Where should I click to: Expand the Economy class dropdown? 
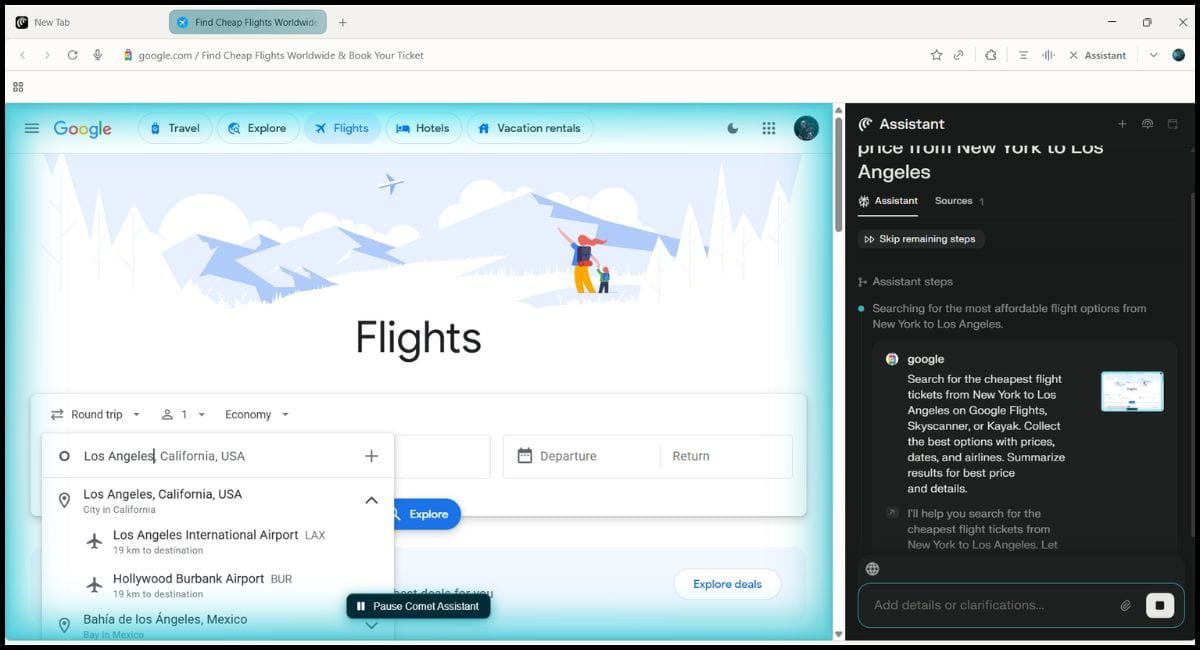tap(257, 414)
